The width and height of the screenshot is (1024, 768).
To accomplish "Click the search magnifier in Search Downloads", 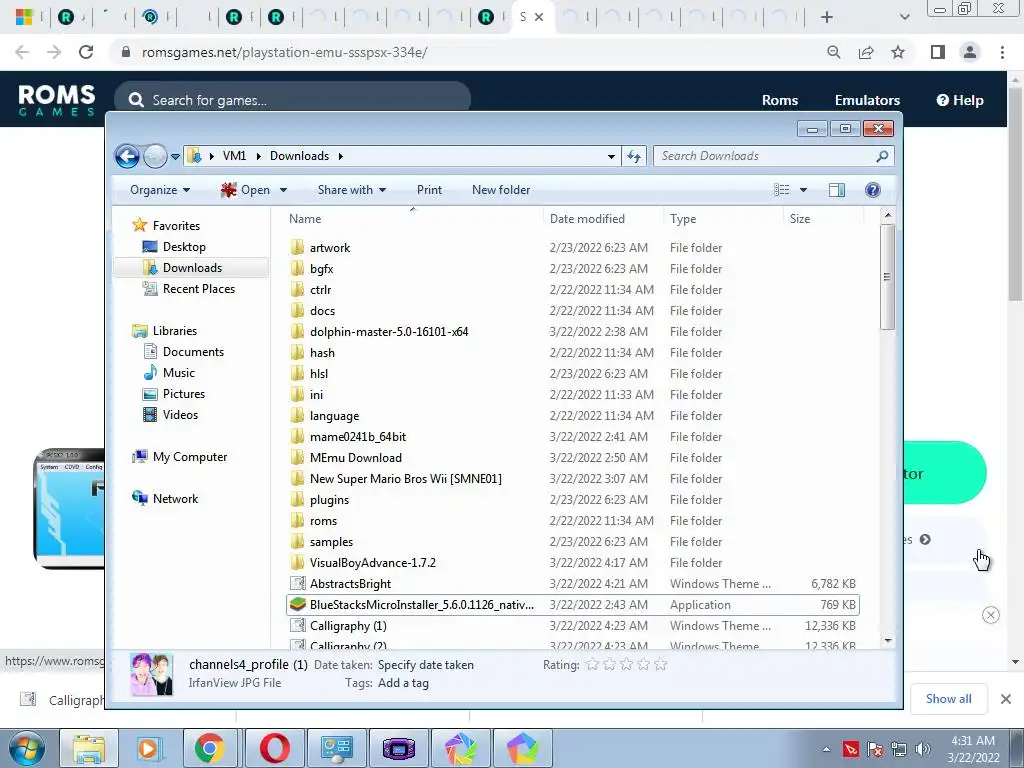I will tap(882, 156).
